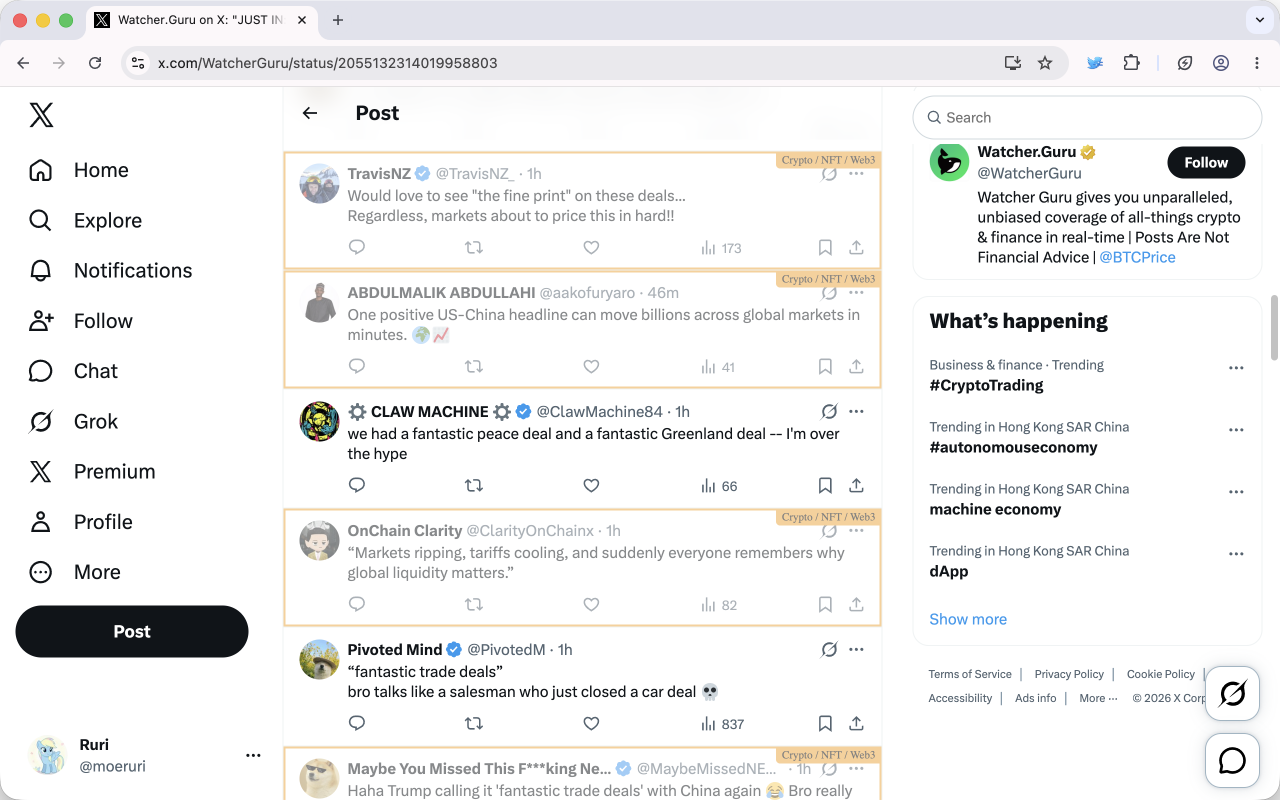Click the Follow item in sidebar
This screenshot has width=1280, height=800.
[x=80, y=321]
